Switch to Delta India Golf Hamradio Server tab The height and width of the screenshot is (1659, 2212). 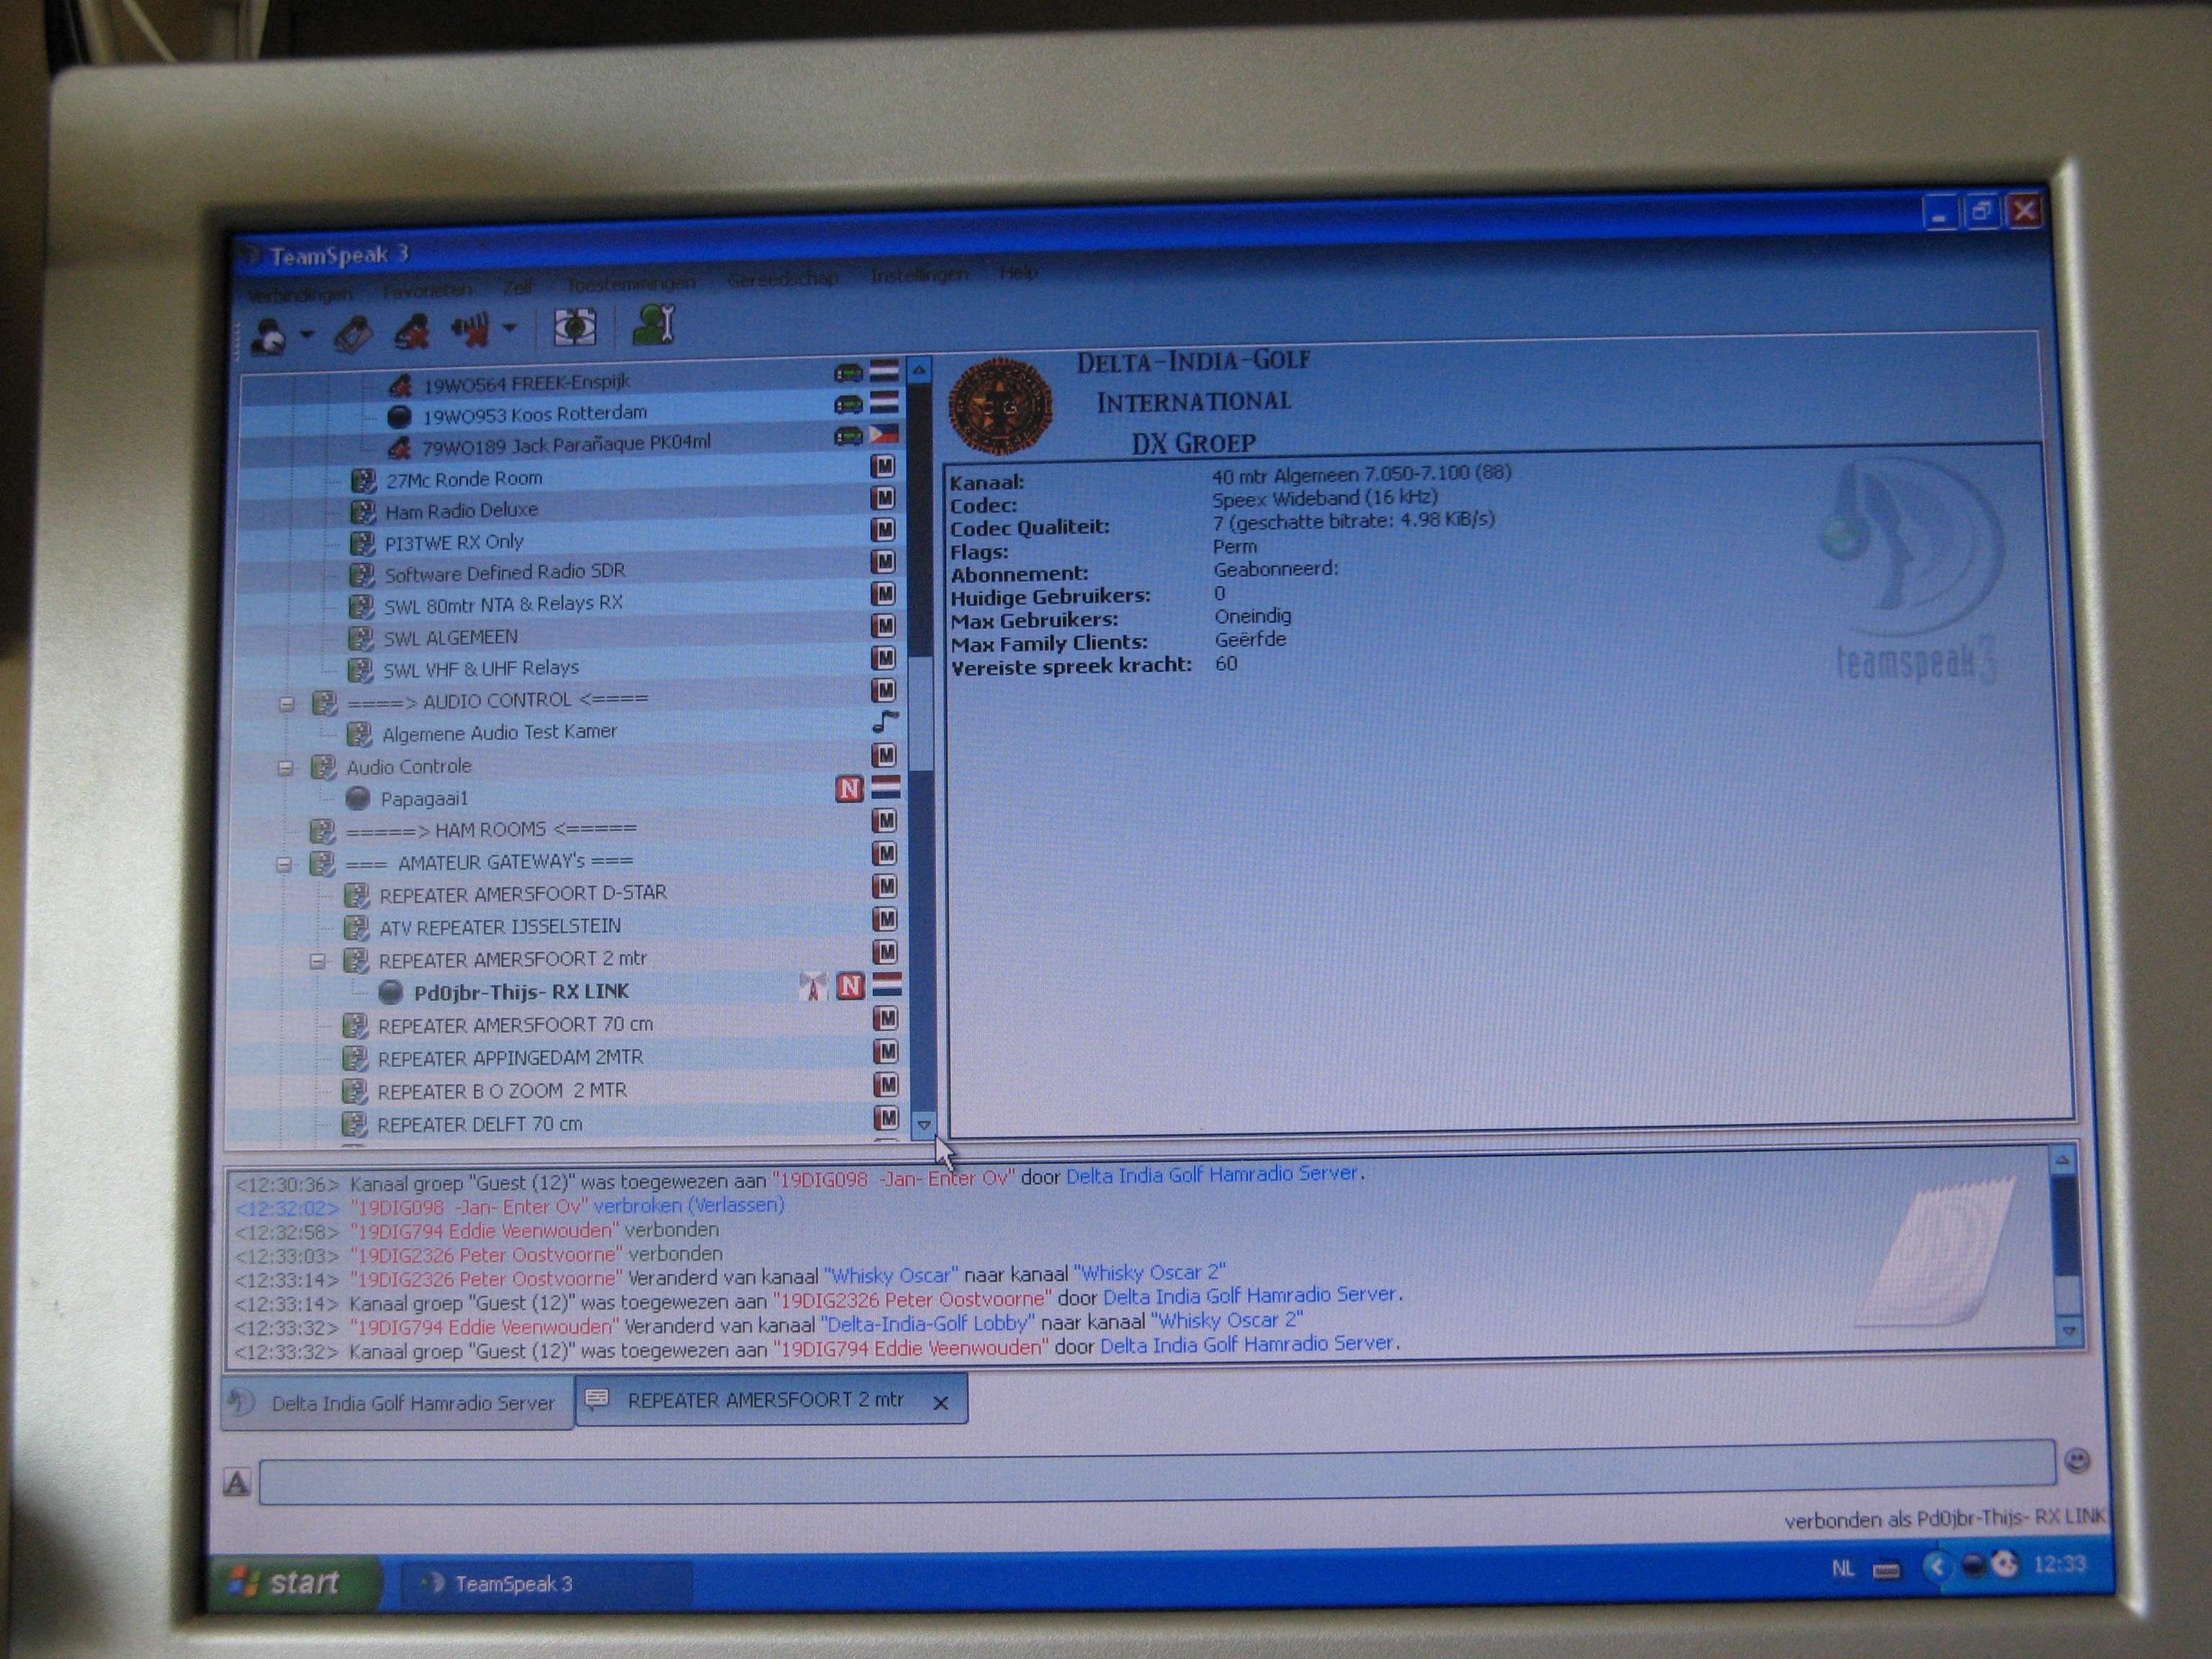click(x=398, y=1403)
